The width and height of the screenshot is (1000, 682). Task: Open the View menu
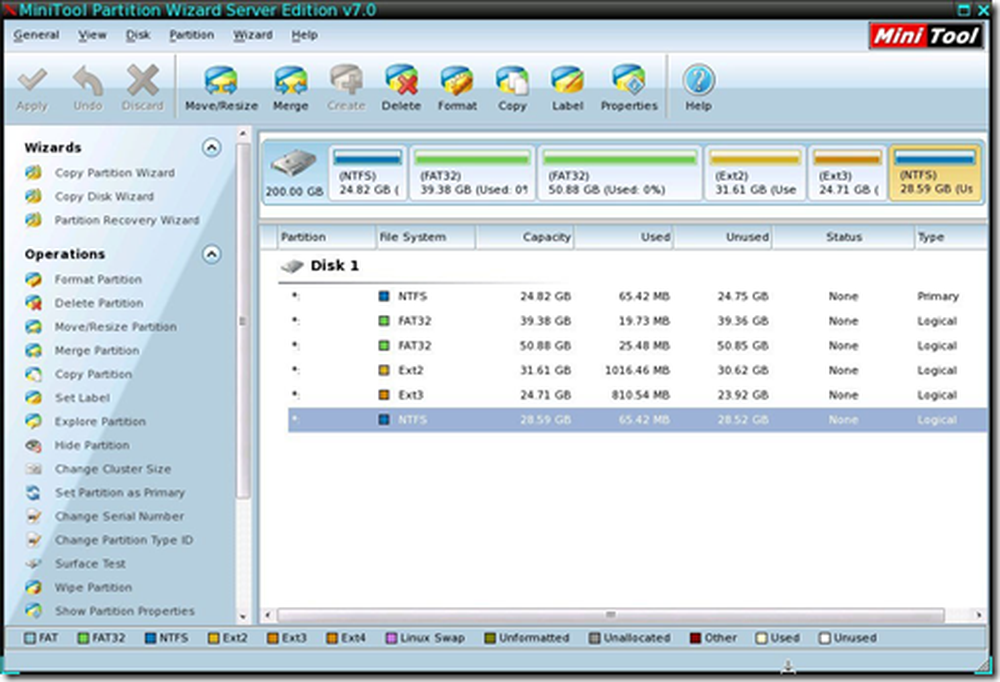(x=92, y=35)
